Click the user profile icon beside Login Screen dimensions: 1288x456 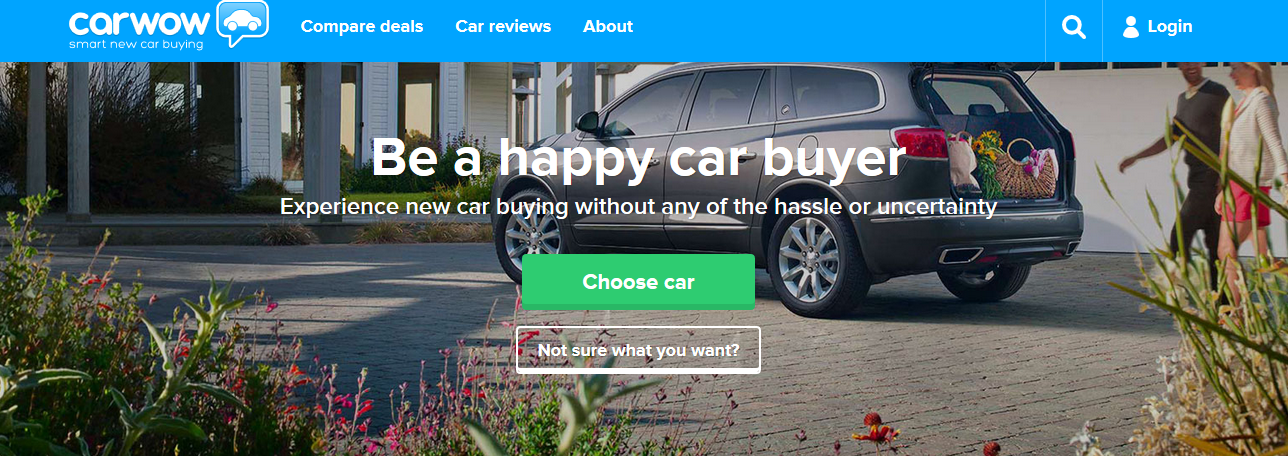pos(1131,27)
